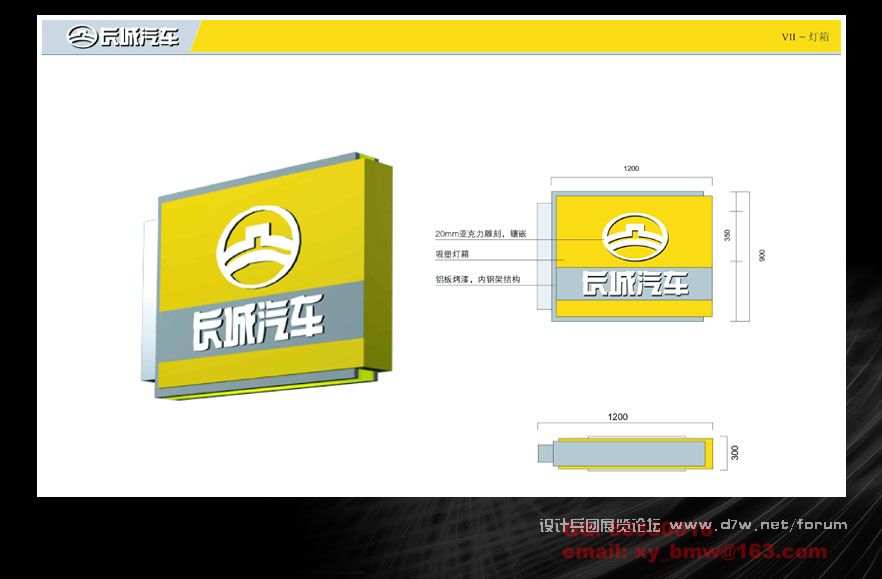Click the Great Wall logo in the header bar
The height and width of the screenshot is (579, 882).
pos(123,37)
